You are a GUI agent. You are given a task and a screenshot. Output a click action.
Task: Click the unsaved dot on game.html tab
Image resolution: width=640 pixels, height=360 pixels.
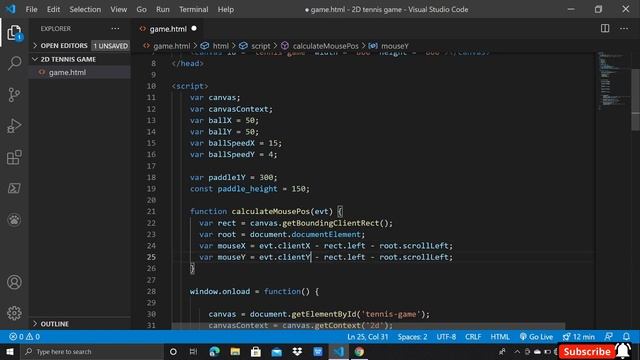point(194,28)
